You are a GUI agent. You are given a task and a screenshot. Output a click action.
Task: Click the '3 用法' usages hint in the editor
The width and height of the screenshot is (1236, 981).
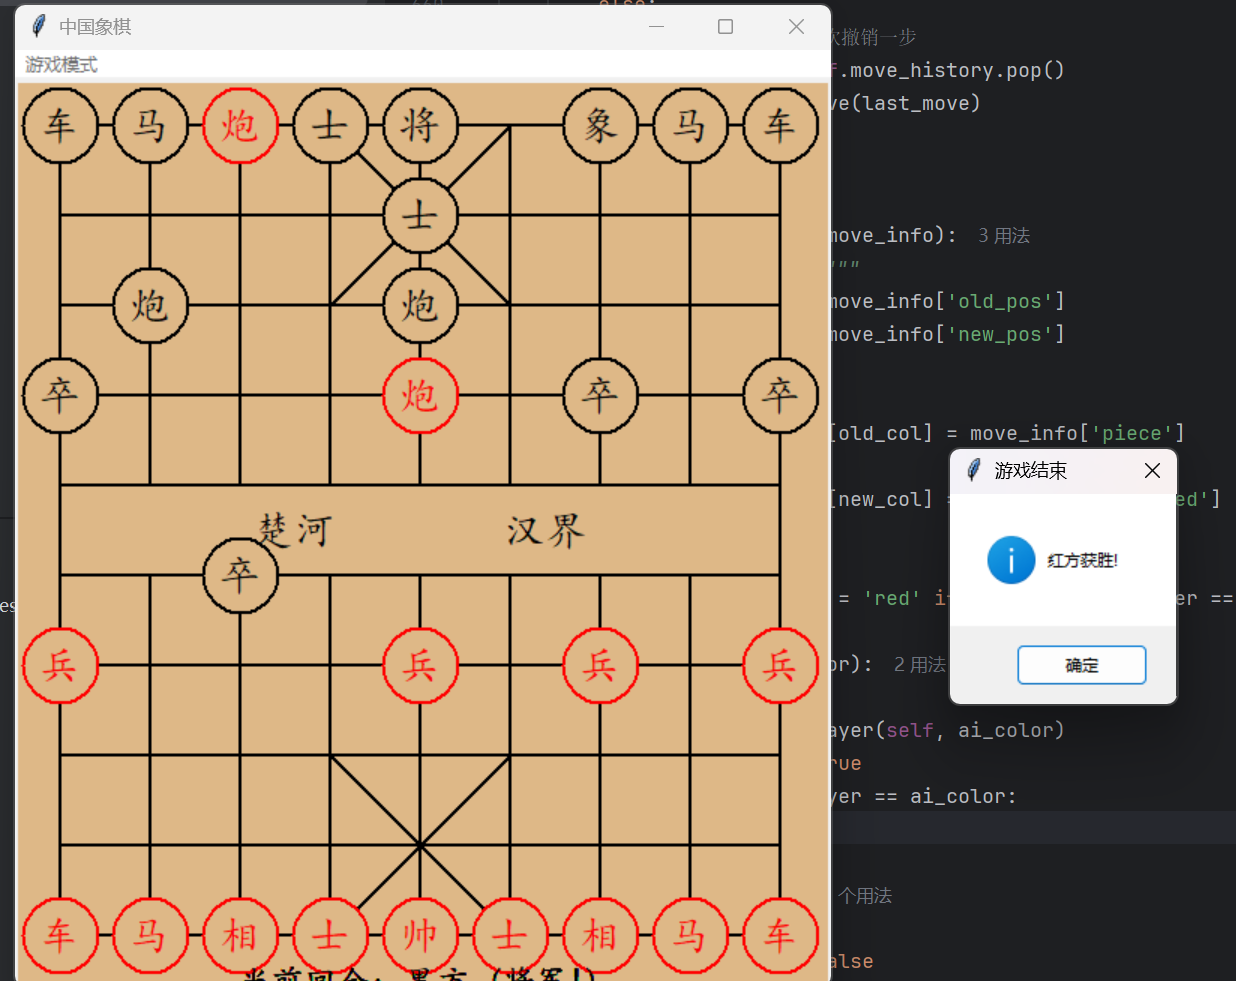point(1004,236)
